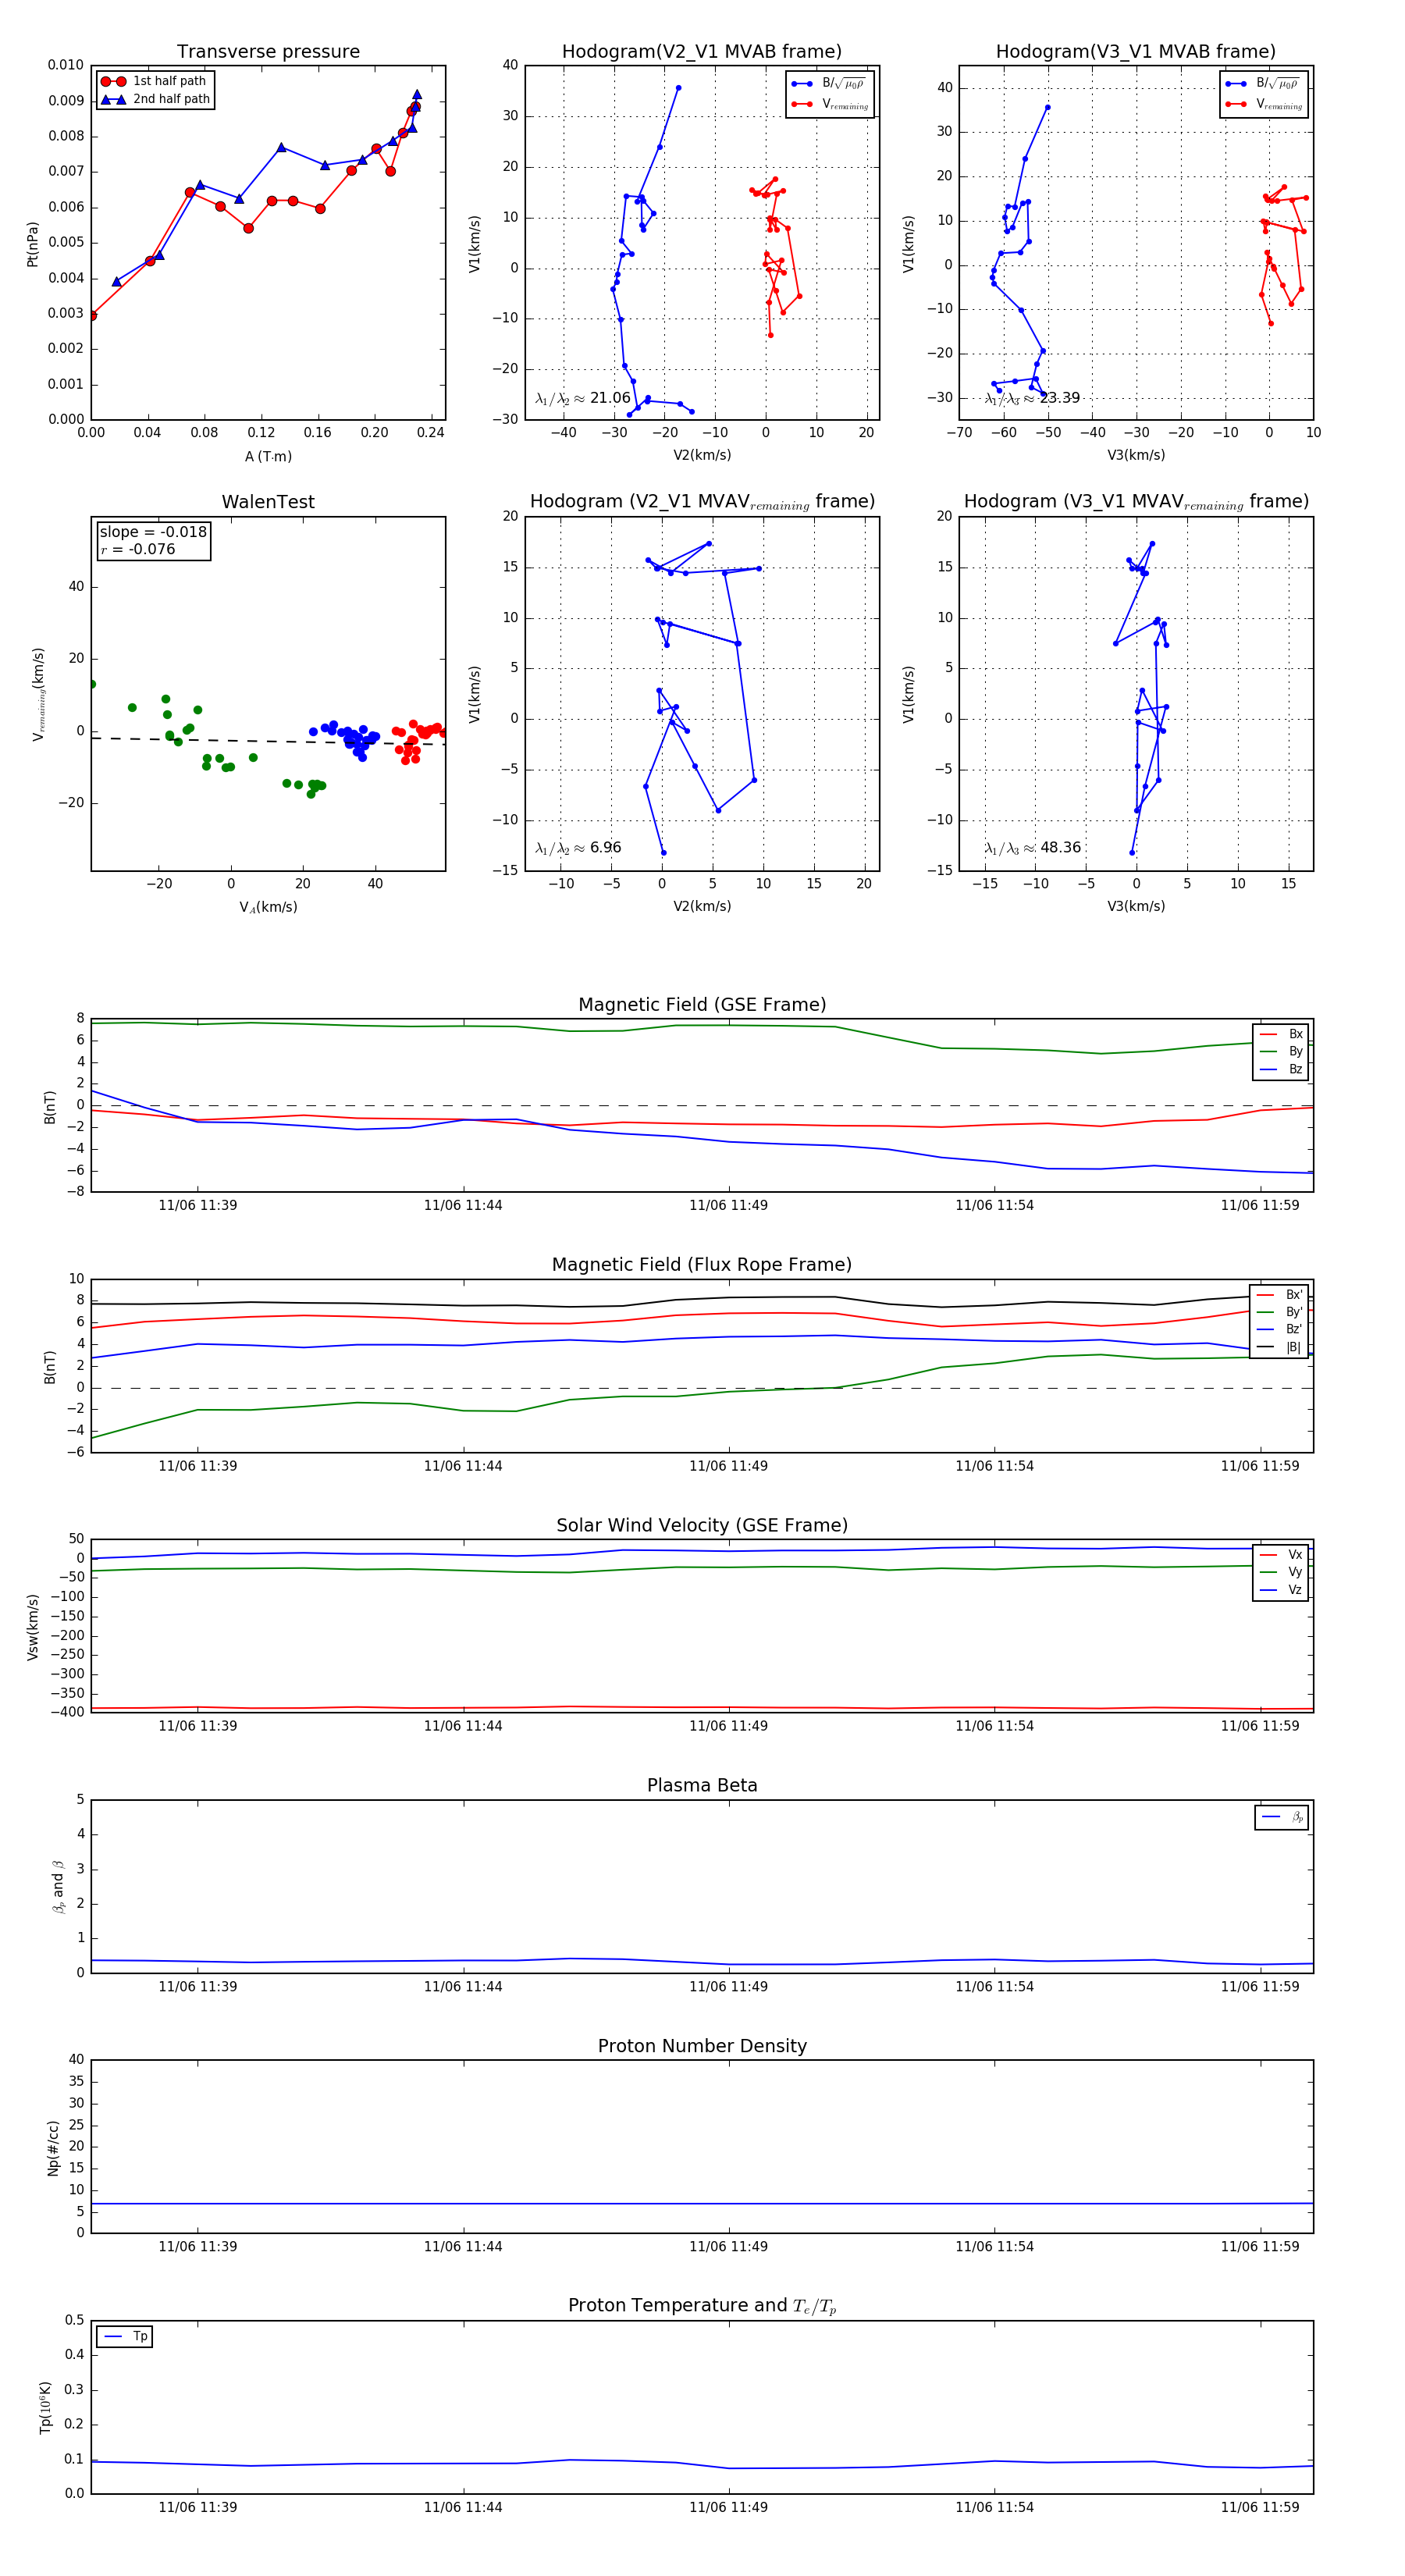
Task: Select '|B|' in Flux Rope legend
Action: 1279,1347
